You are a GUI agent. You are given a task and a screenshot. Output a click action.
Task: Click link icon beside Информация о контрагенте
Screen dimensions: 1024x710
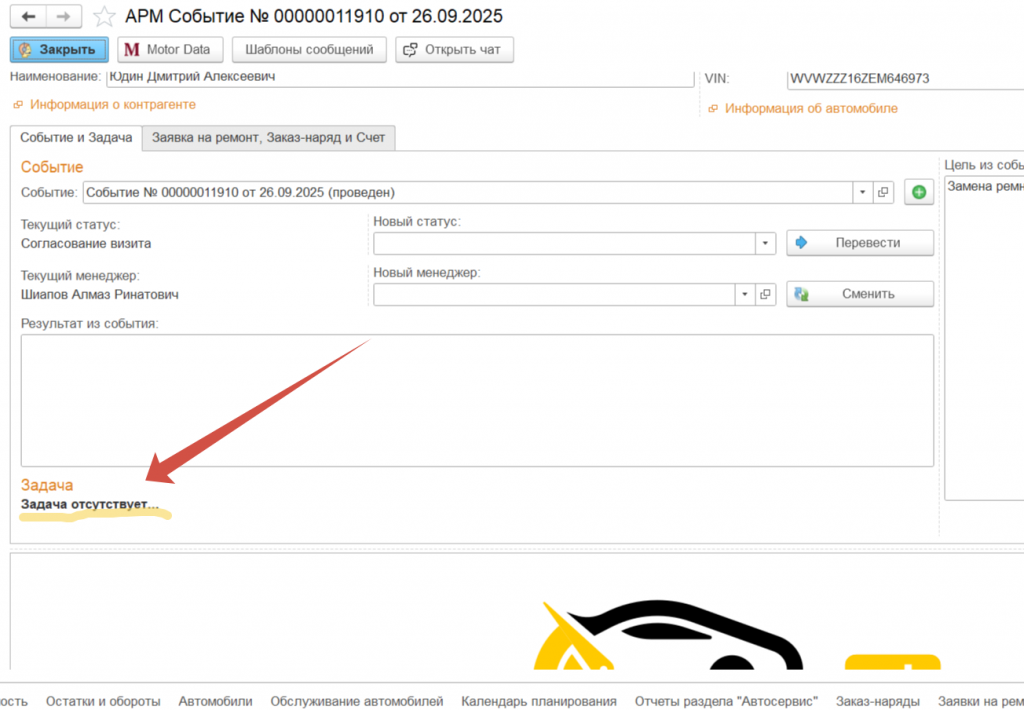point(17,105)
